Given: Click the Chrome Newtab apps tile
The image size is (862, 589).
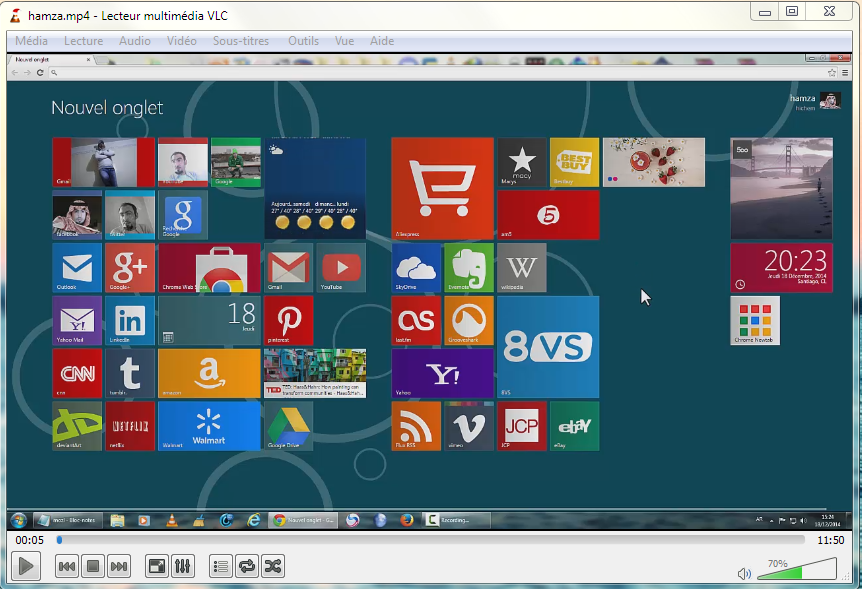Looking at the screenshot, I should (755, 321).
